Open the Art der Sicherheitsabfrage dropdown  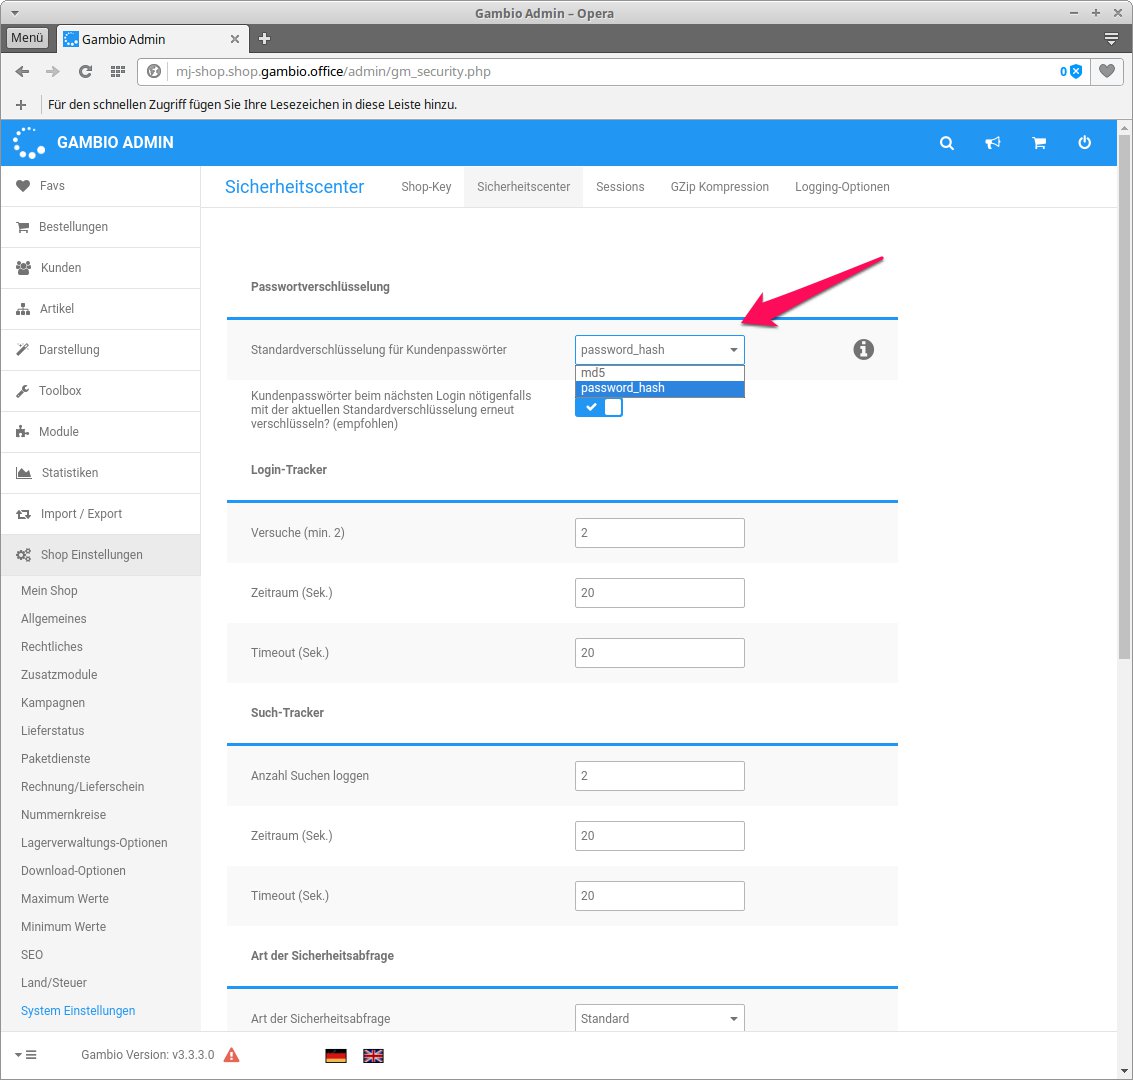[659, 1018]
